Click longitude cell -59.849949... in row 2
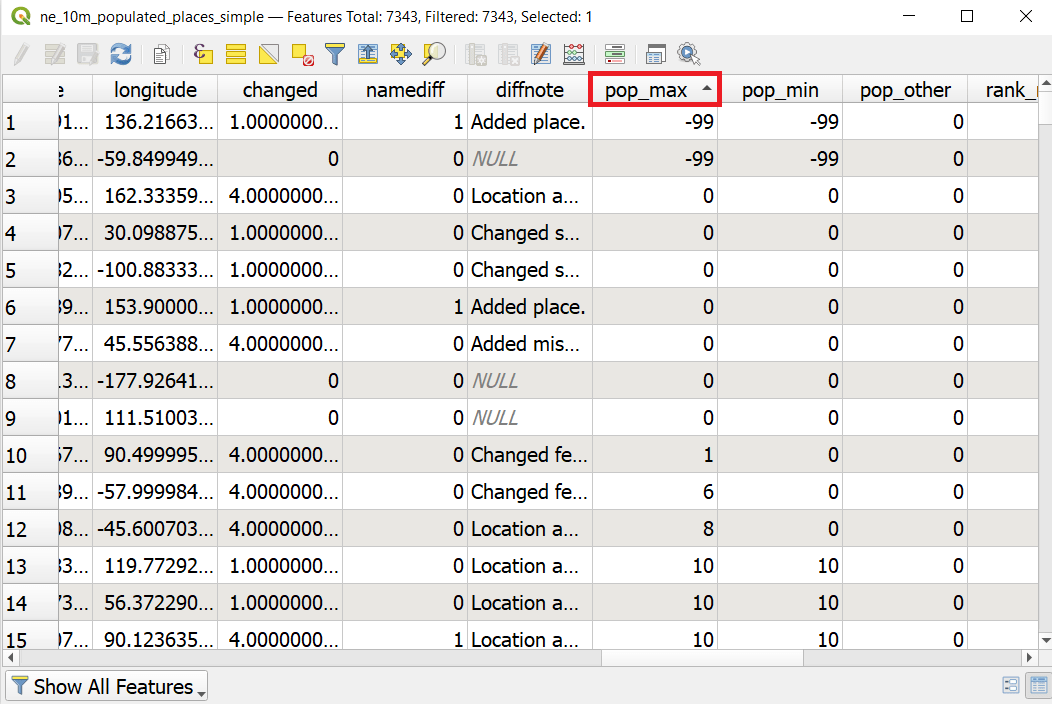Screen dimensions: 1052x704 155,158
